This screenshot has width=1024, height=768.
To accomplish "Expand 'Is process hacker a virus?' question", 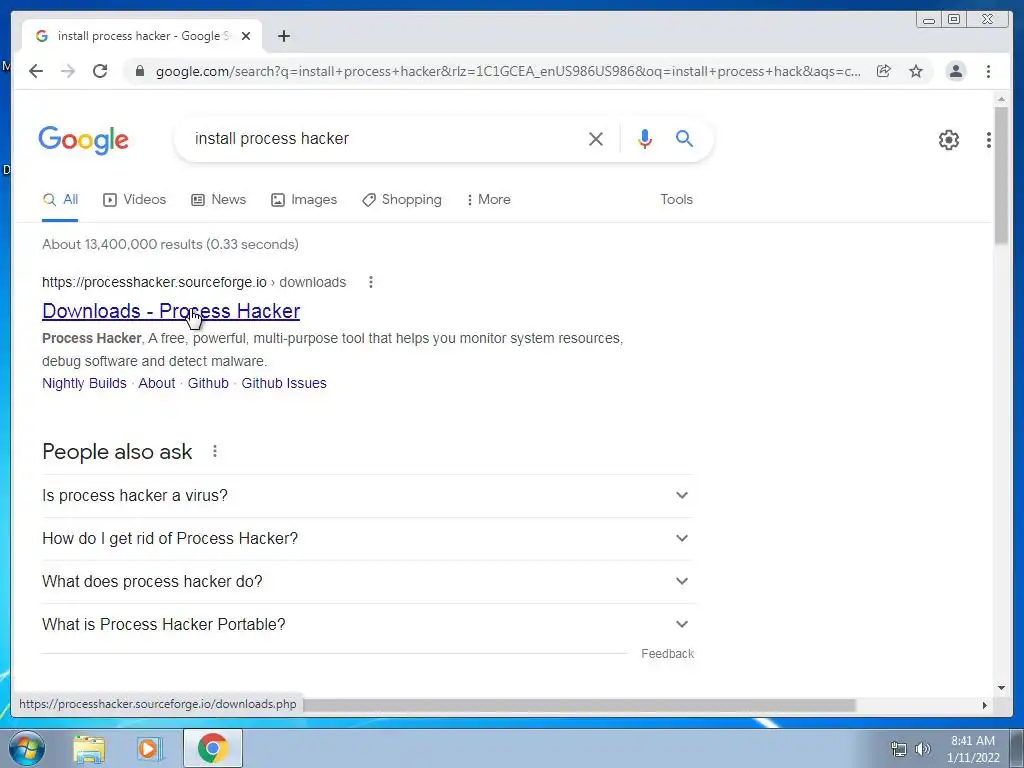I will [368, 496].
